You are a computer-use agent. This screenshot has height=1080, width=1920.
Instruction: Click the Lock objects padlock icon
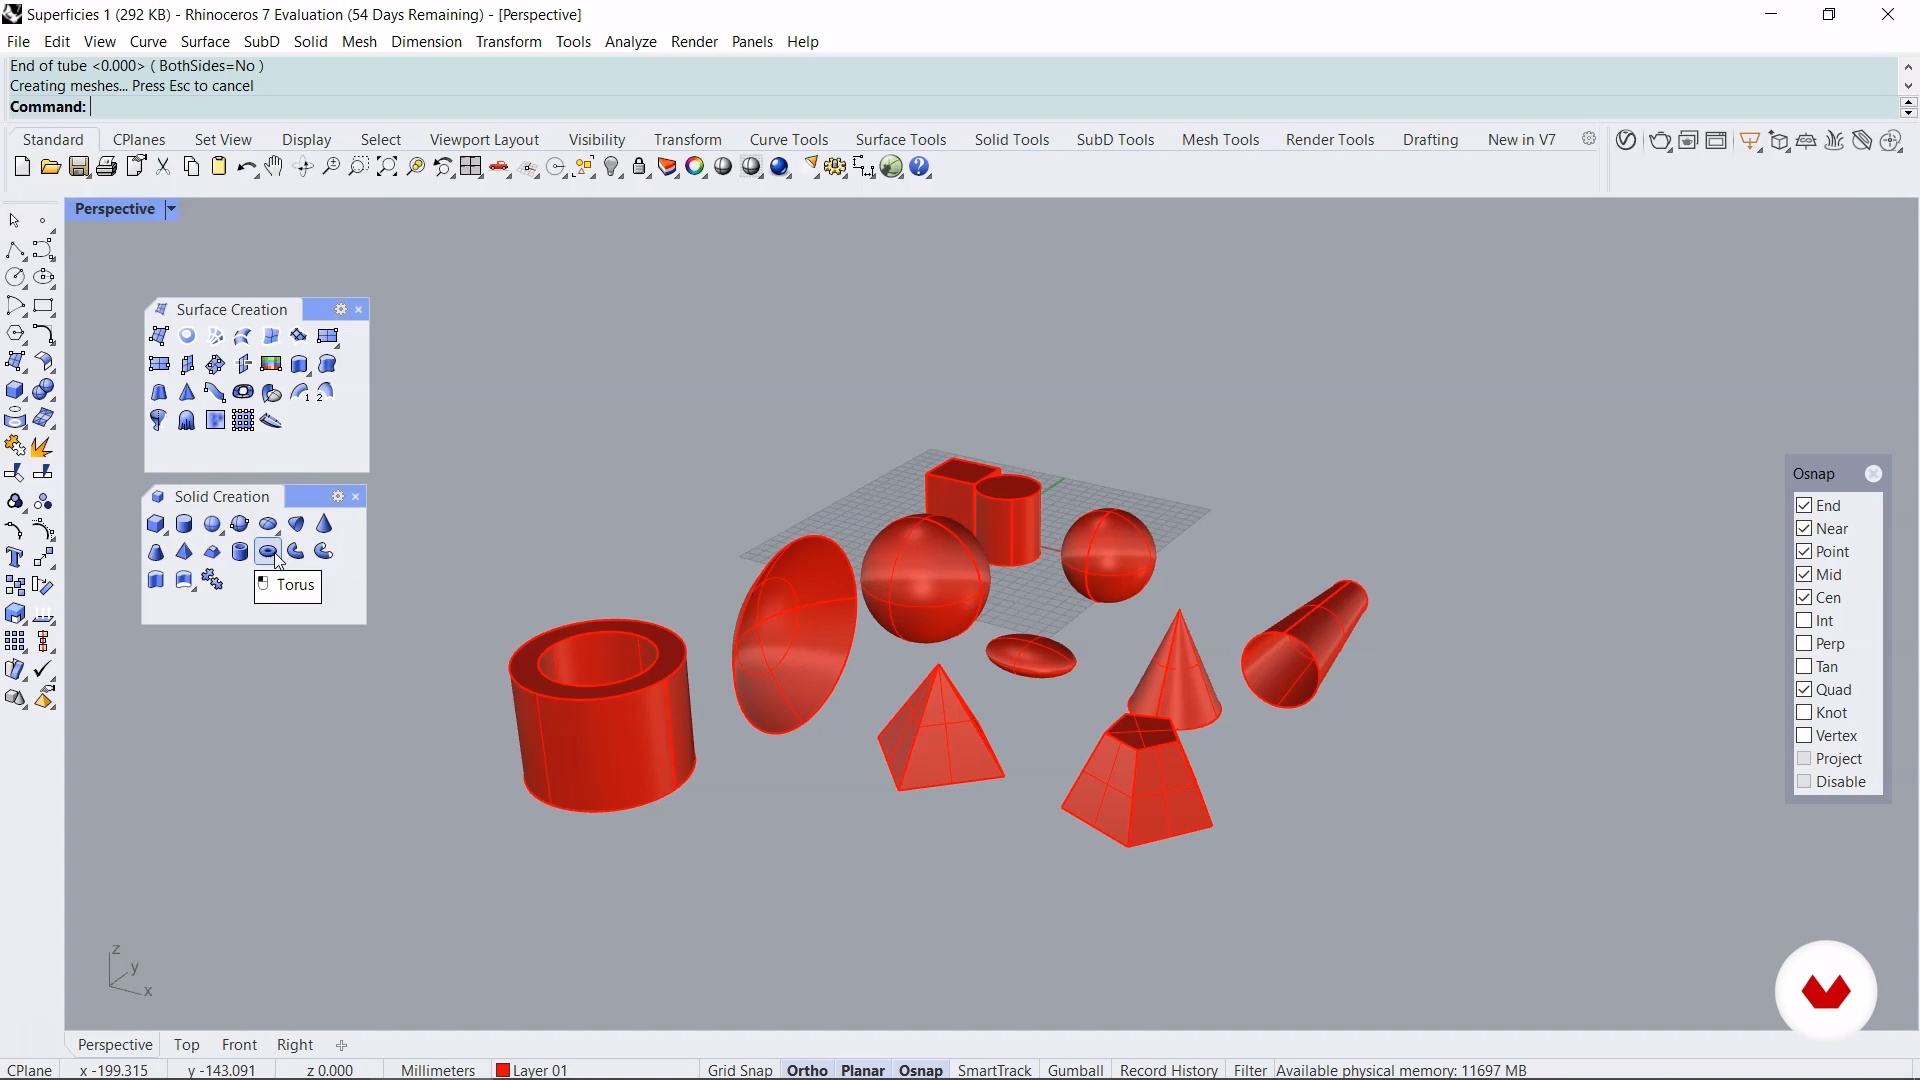coord(640,167)
